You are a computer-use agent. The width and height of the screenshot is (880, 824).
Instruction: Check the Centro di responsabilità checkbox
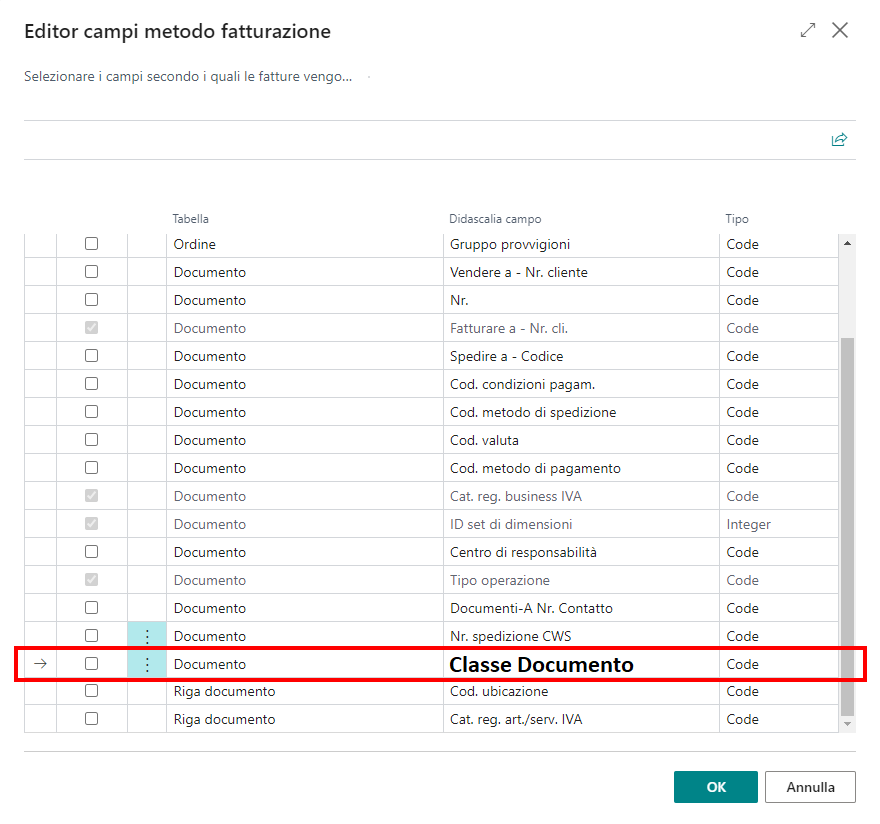(x=91, y=551)
